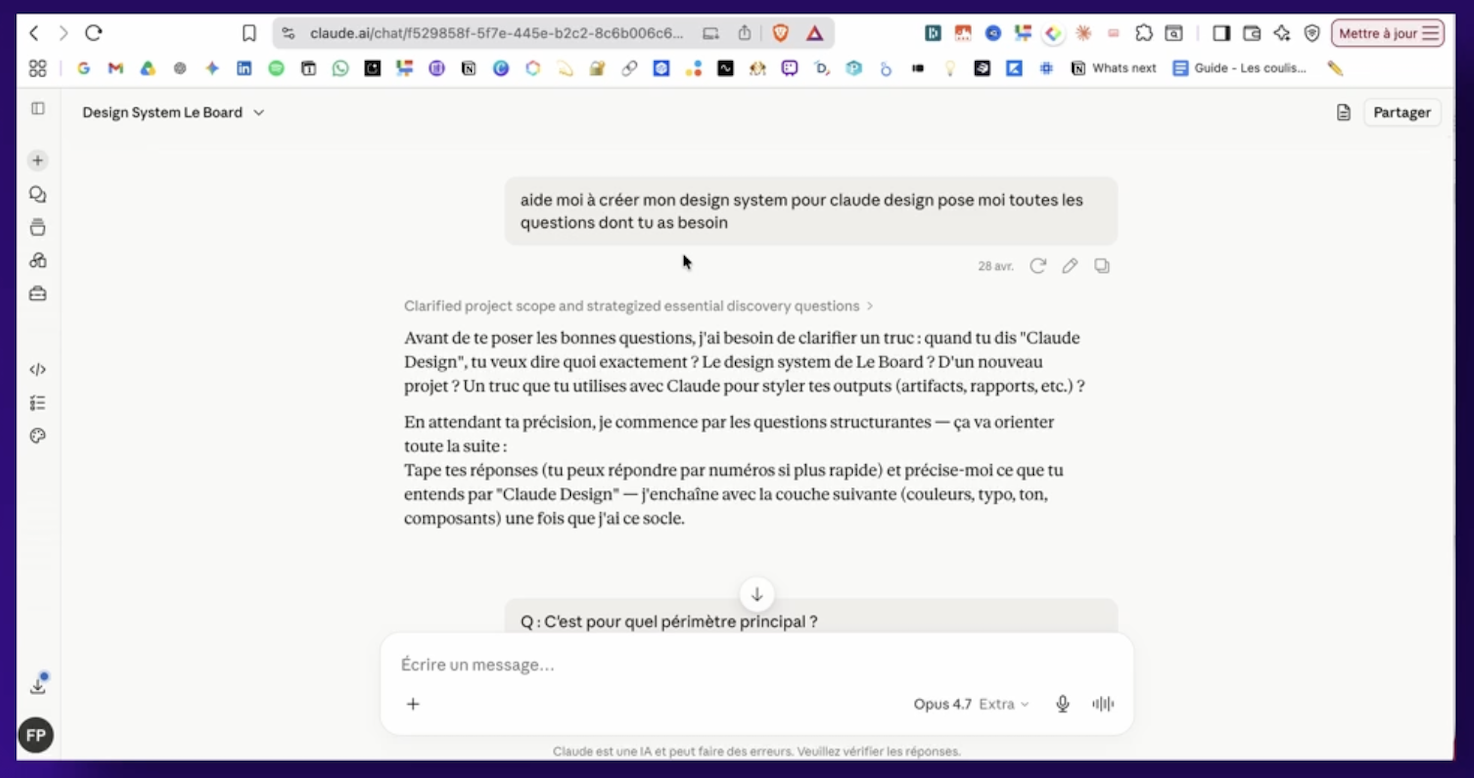Open Claude Code from sidebar
1474x778 pixels.
(x=38, y=369)
